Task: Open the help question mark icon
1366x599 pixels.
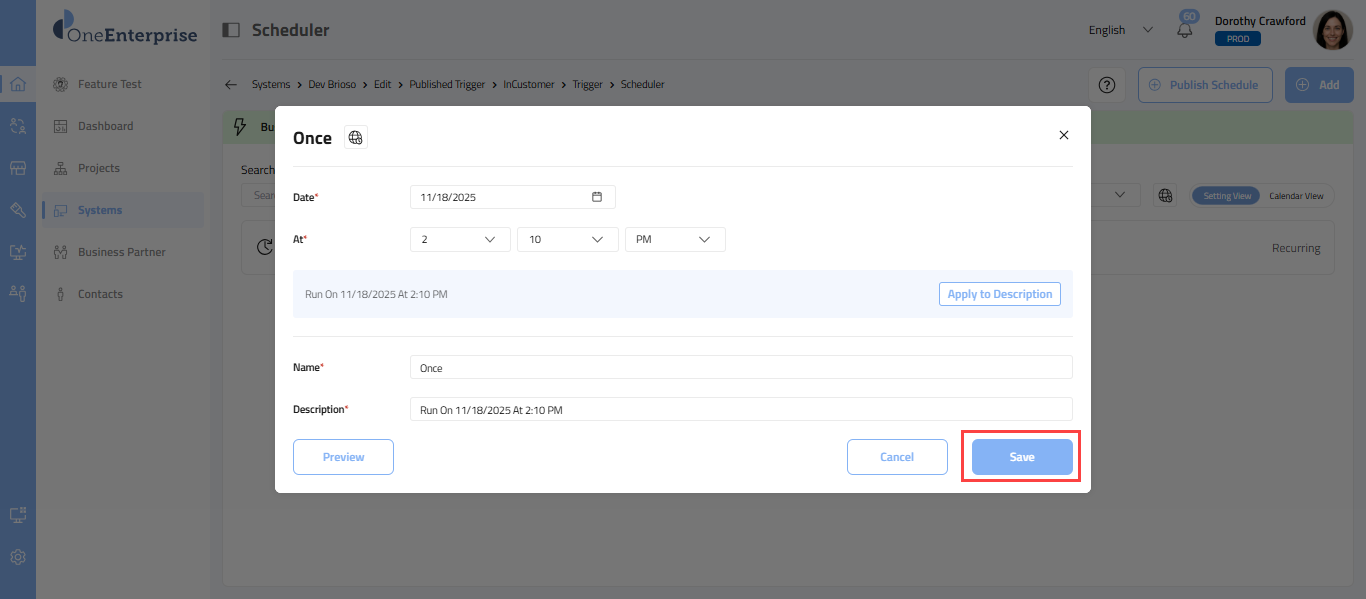Action: [x=1106, y=85]
